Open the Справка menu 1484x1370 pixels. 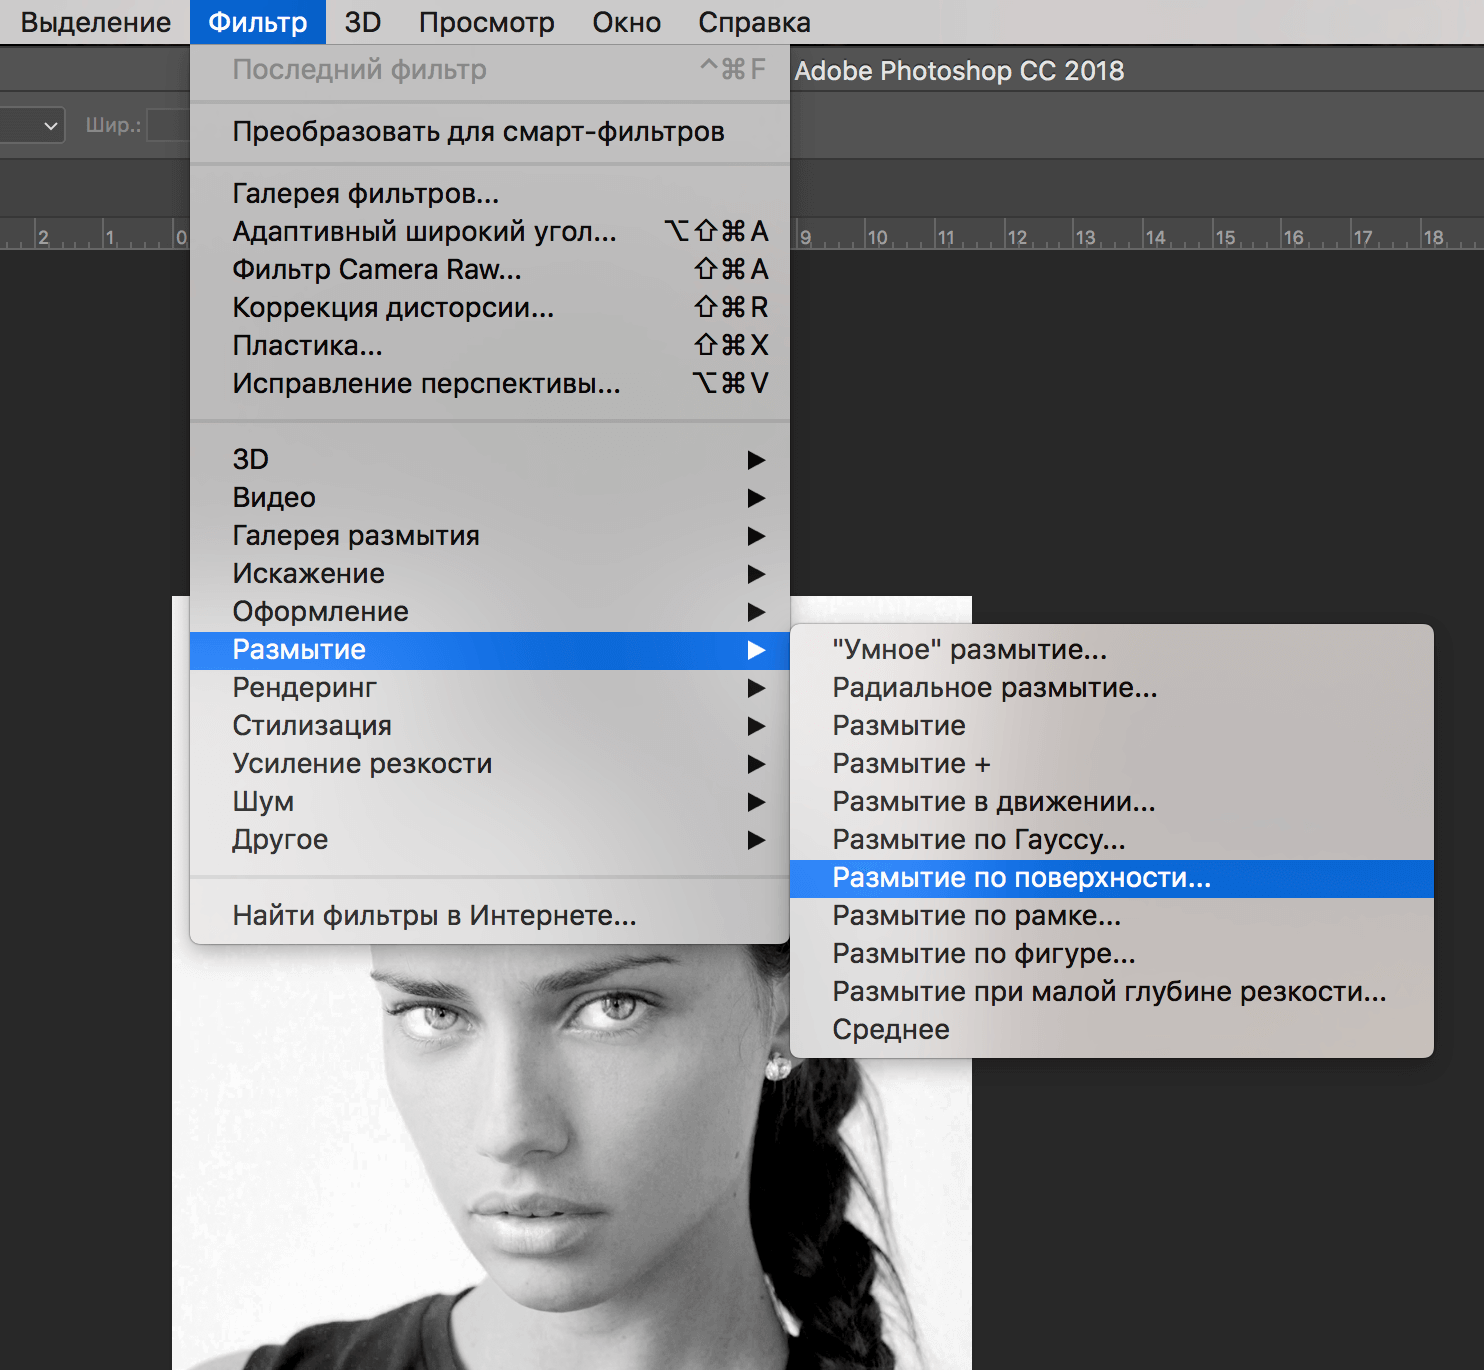(x=754, y=22)
